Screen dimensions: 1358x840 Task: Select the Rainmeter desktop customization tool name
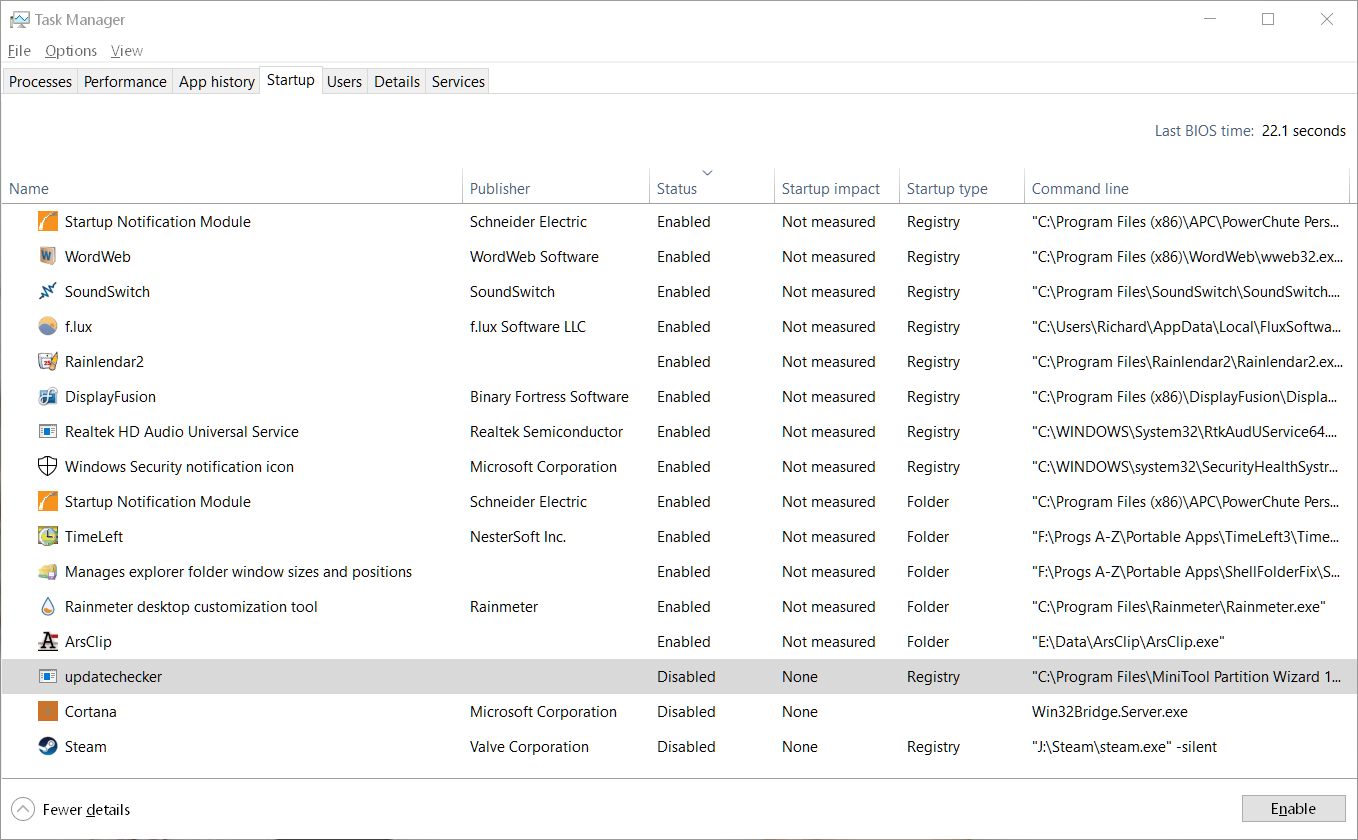[x=191, y=607]
